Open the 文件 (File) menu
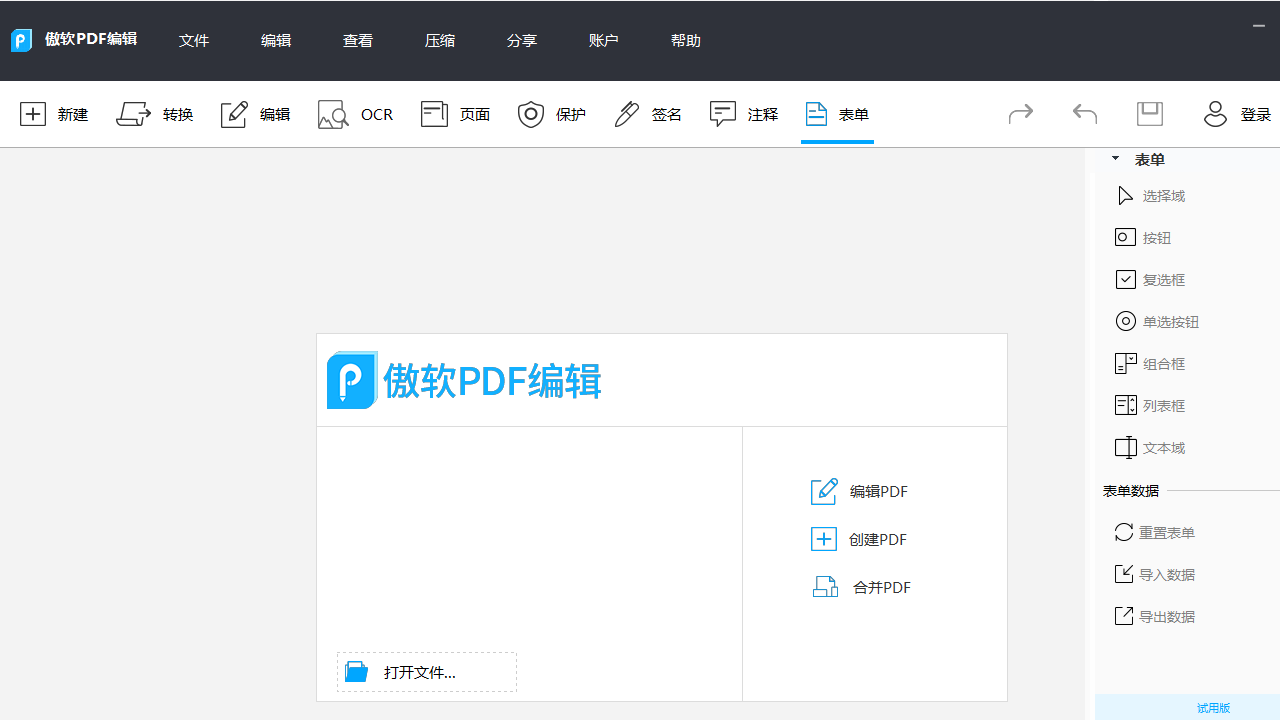Screen dimensions: 1280x720 [194, 40]
